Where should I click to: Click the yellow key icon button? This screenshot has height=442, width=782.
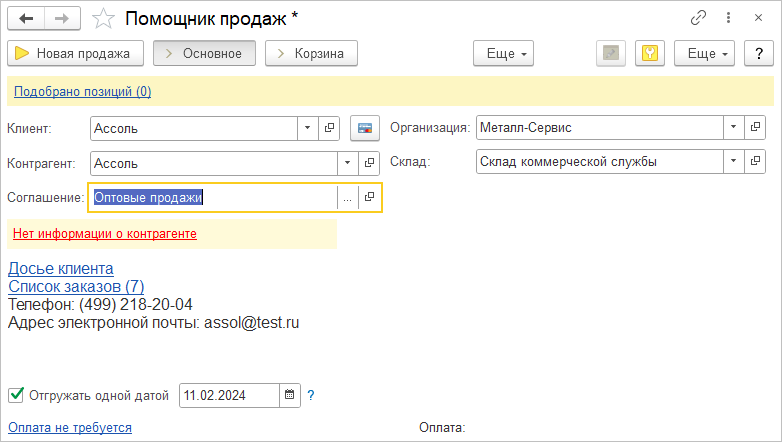click(x=650, y=53)
